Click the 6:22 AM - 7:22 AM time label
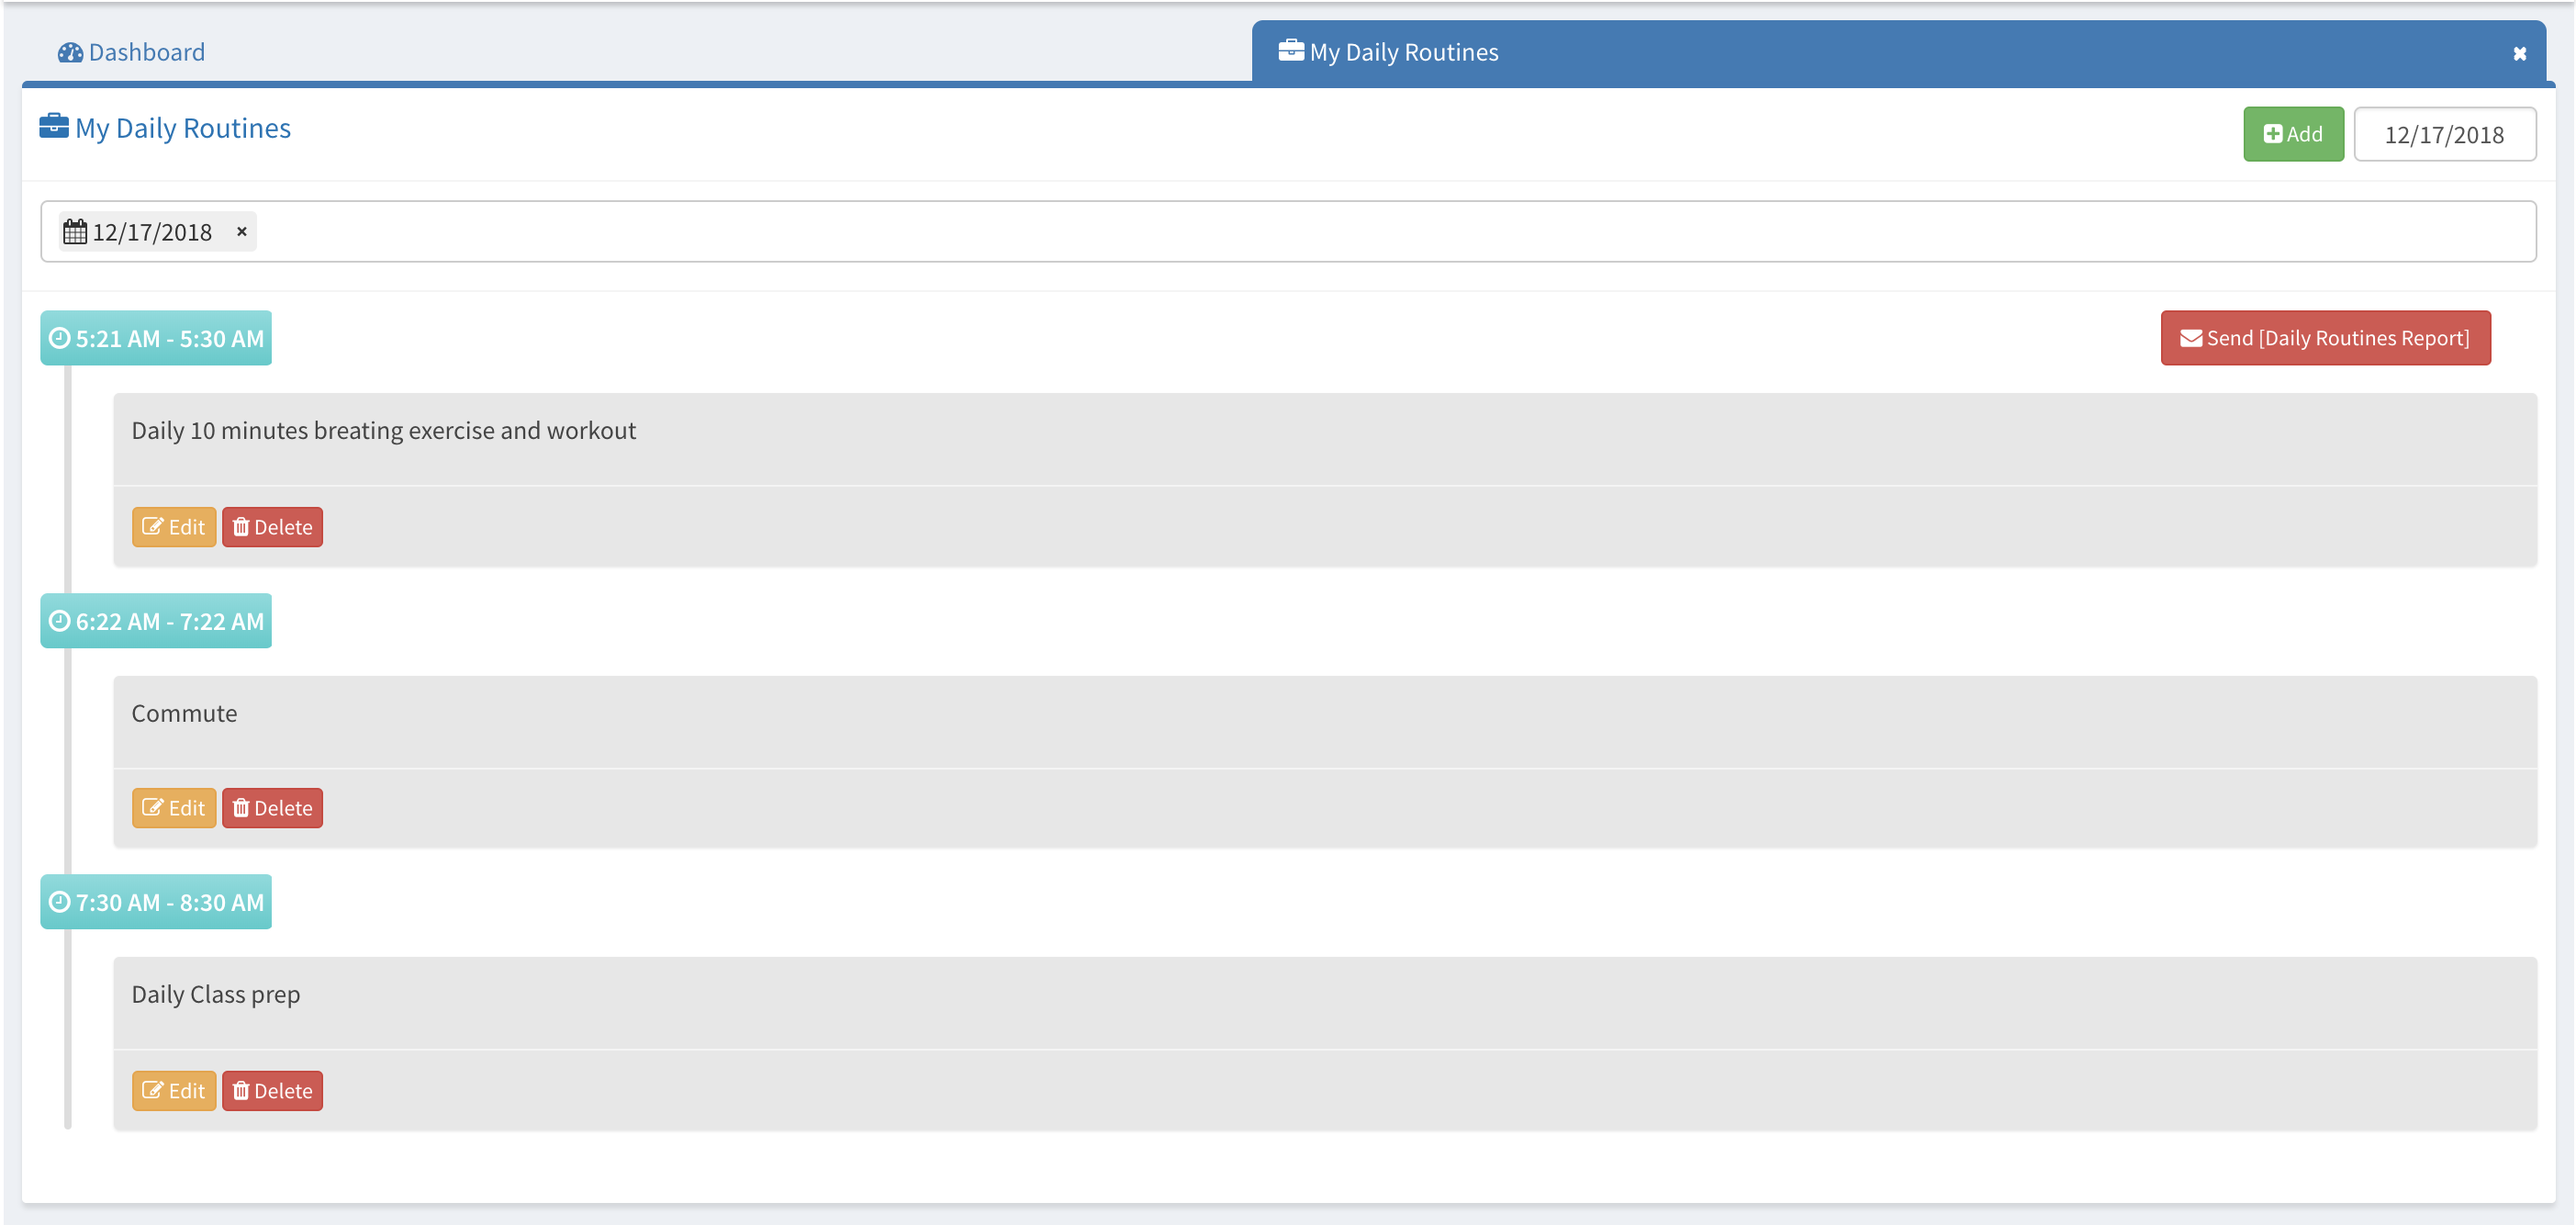 pyautogui.click(x=156, y=621)
